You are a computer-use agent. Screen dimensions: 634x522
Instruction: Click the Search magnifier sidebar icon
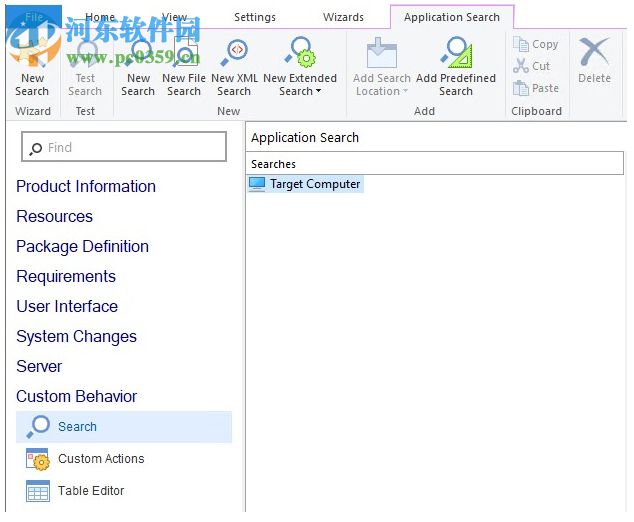coord(38,427)
